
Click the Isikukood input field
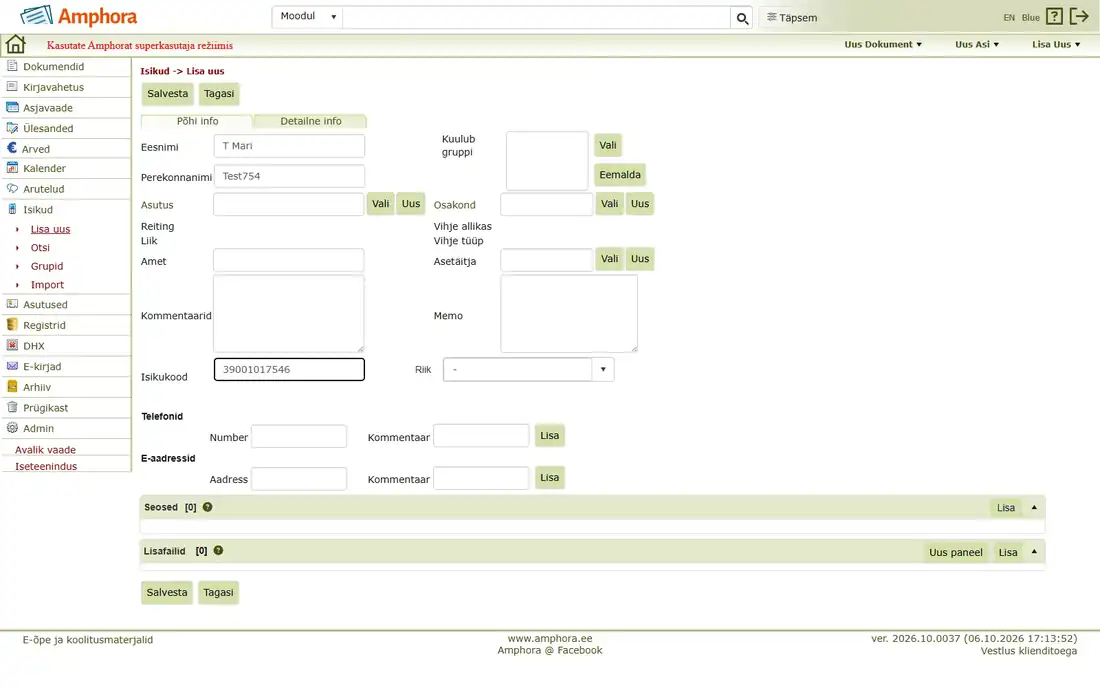point(289,370)
